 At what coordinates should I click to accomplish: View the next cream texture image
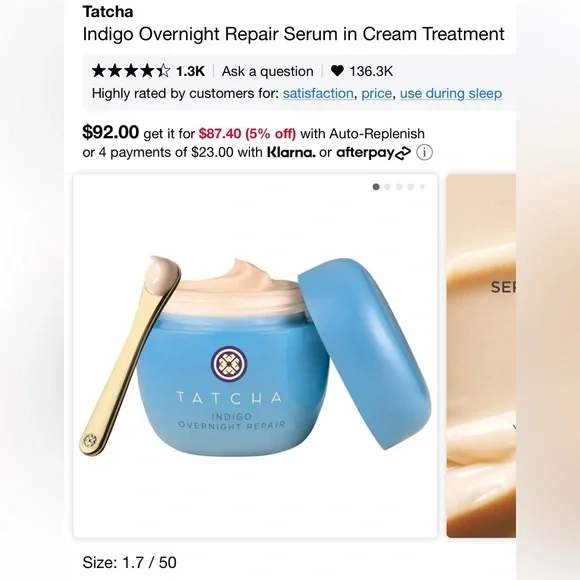[481, 356]
